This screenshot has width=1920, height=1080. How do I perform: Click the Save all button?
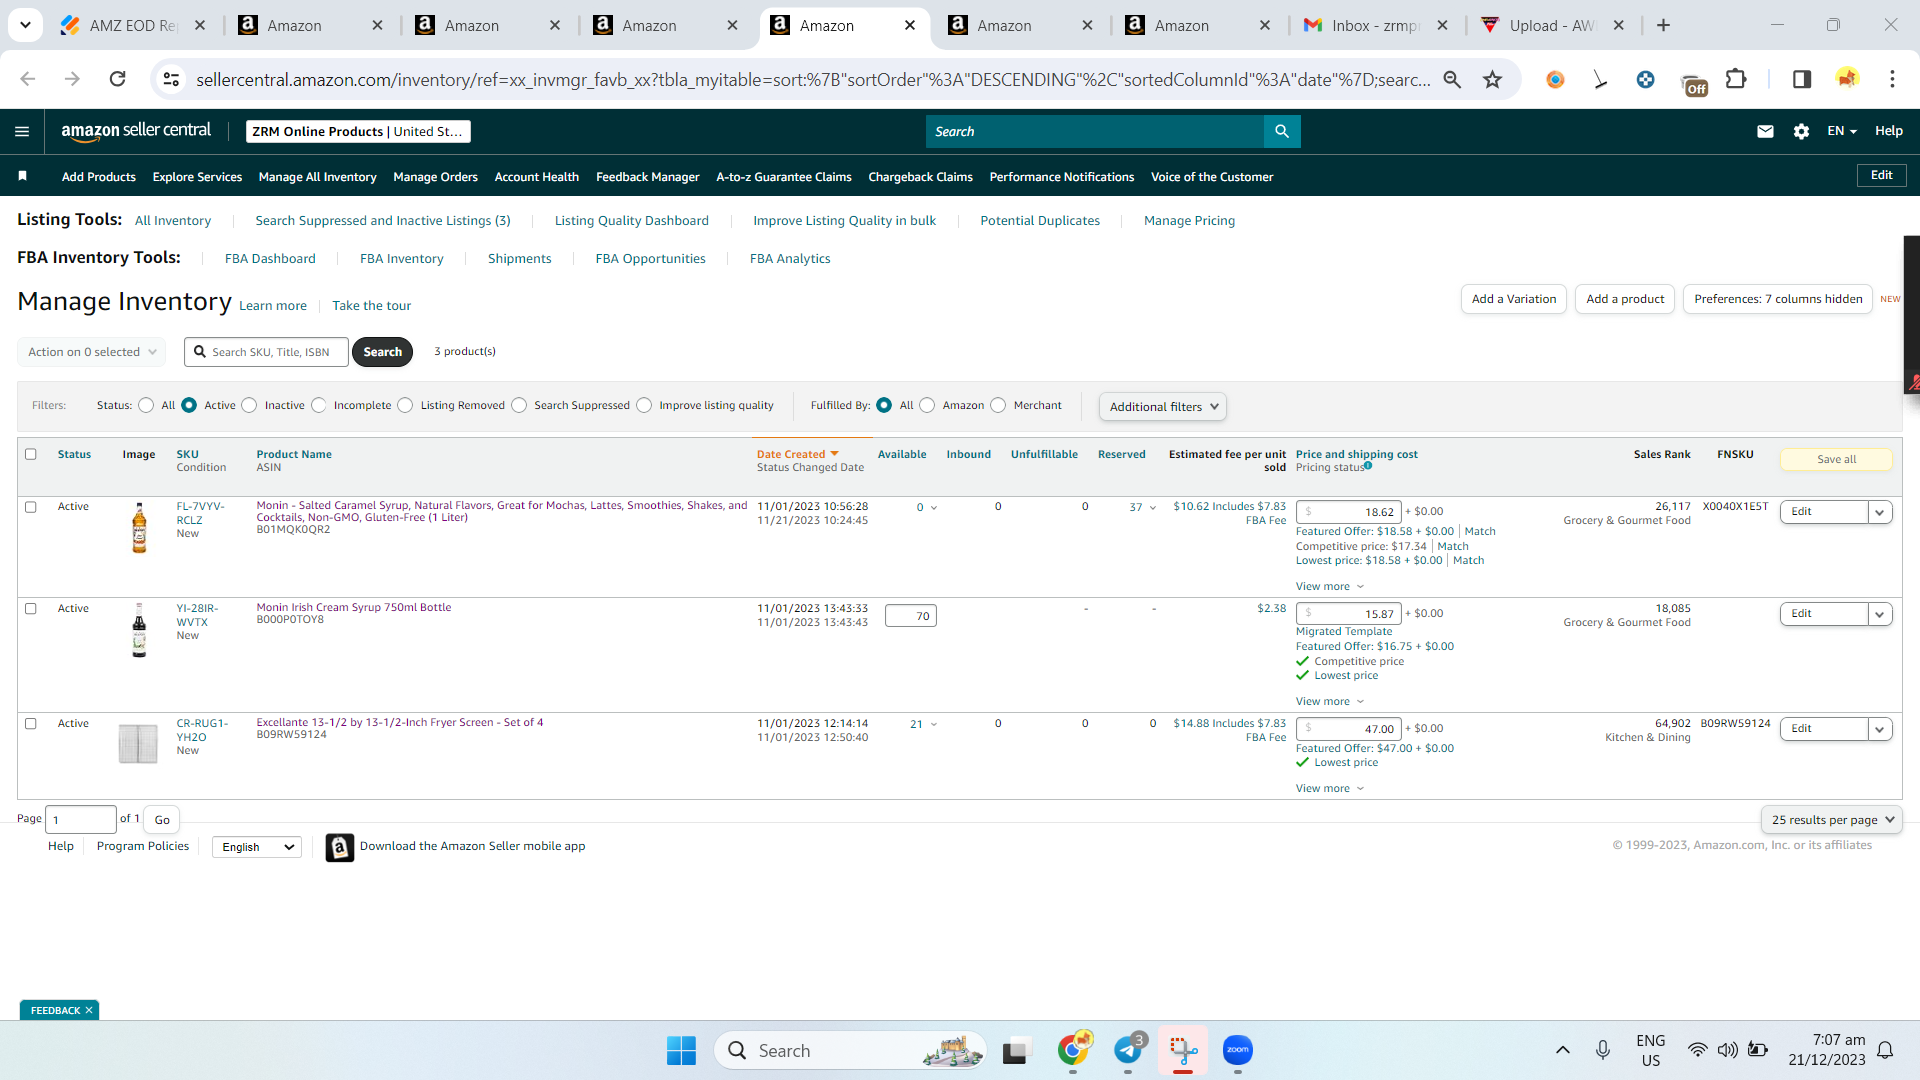click(x=1836, y=459)
